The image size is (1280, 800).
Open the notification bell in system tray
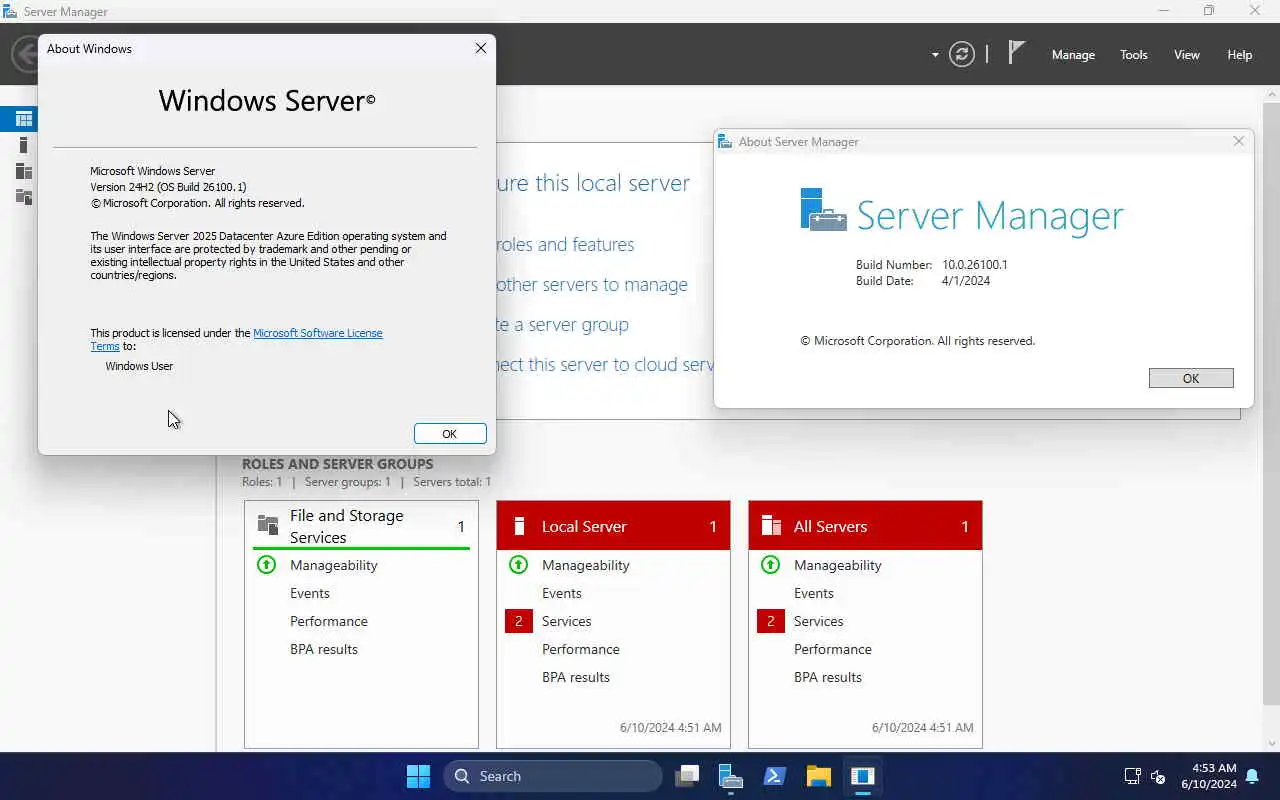coord(1252,776)
